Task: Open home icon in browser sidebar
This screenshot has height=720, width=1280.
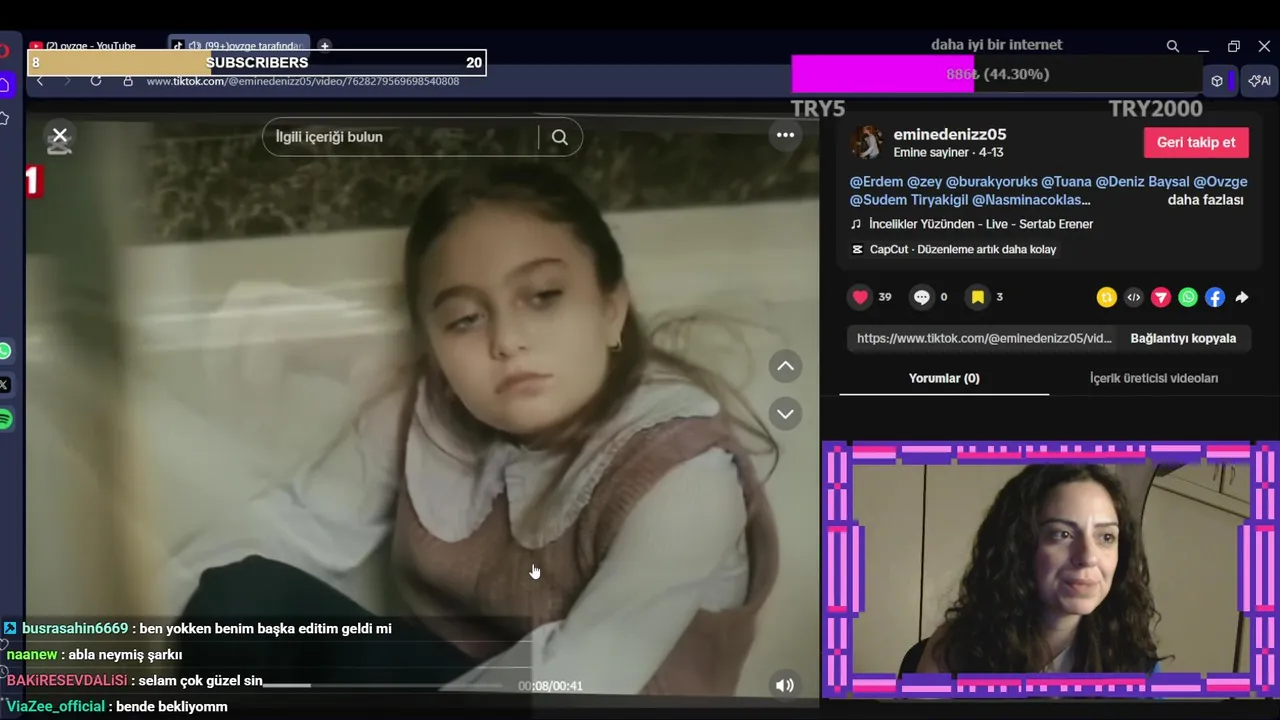Action: point(4,85)
